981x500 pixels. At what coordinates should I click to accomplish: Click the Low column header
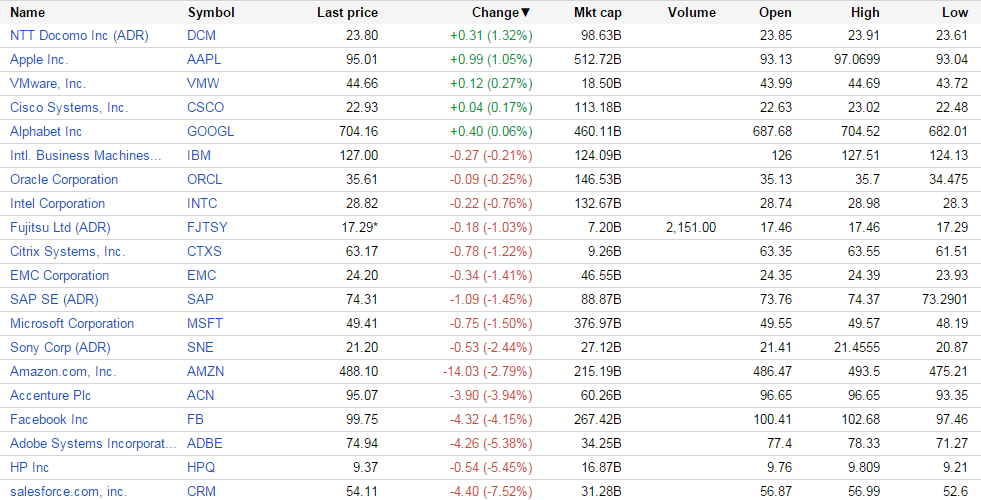(955, 12)
